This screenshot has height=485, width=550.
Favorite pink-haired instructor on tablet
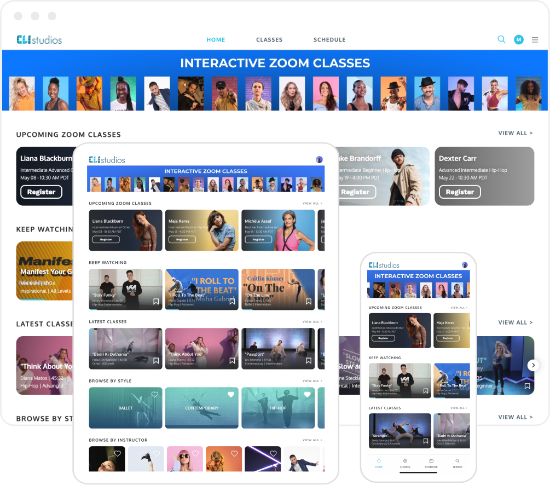coord(195,453)
